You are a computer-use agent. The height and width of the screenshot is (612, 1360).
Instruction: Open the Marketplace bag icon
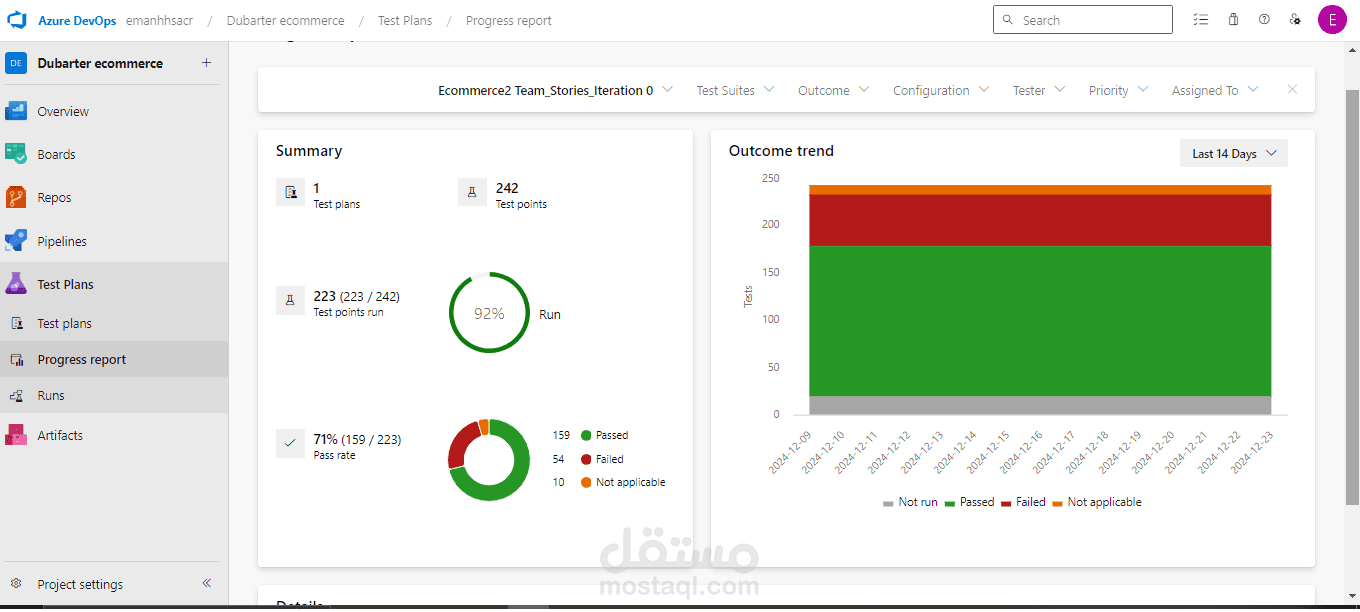(1233, 19)
